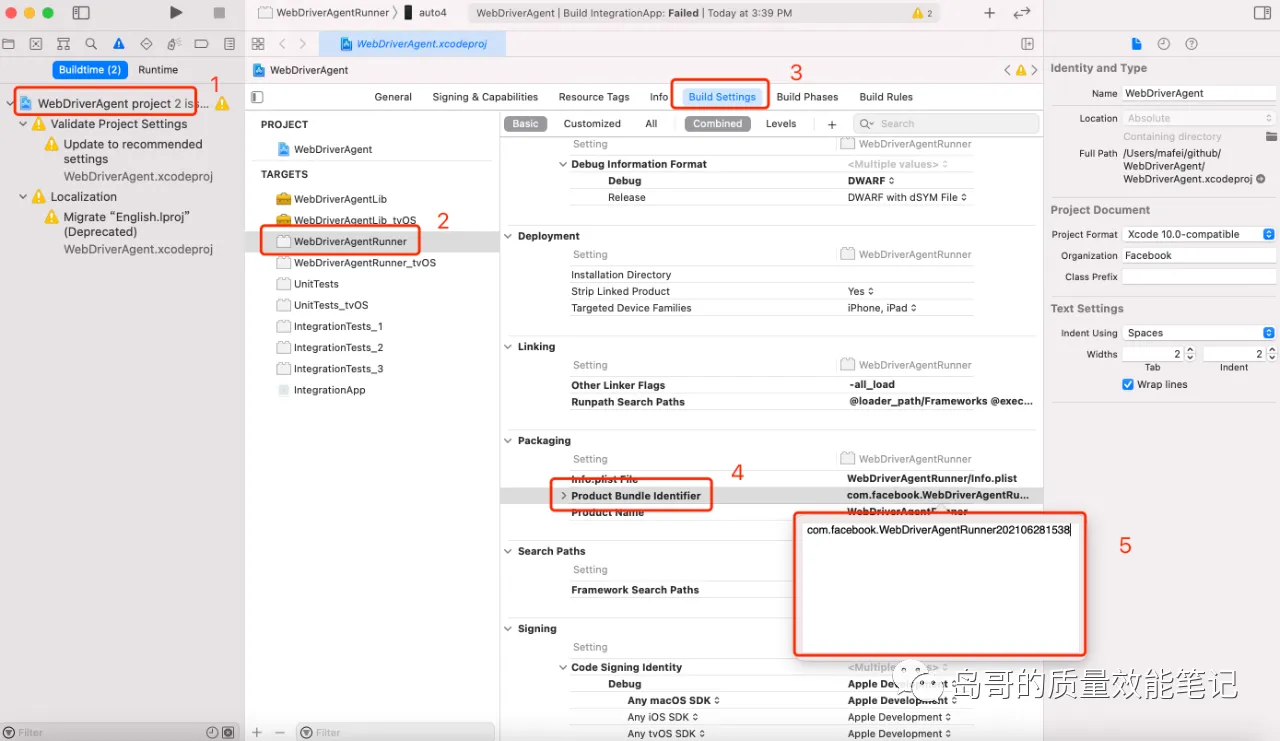1280x741 pixels.
Task: Open the source control navigator icon
Action: [36, 44]
